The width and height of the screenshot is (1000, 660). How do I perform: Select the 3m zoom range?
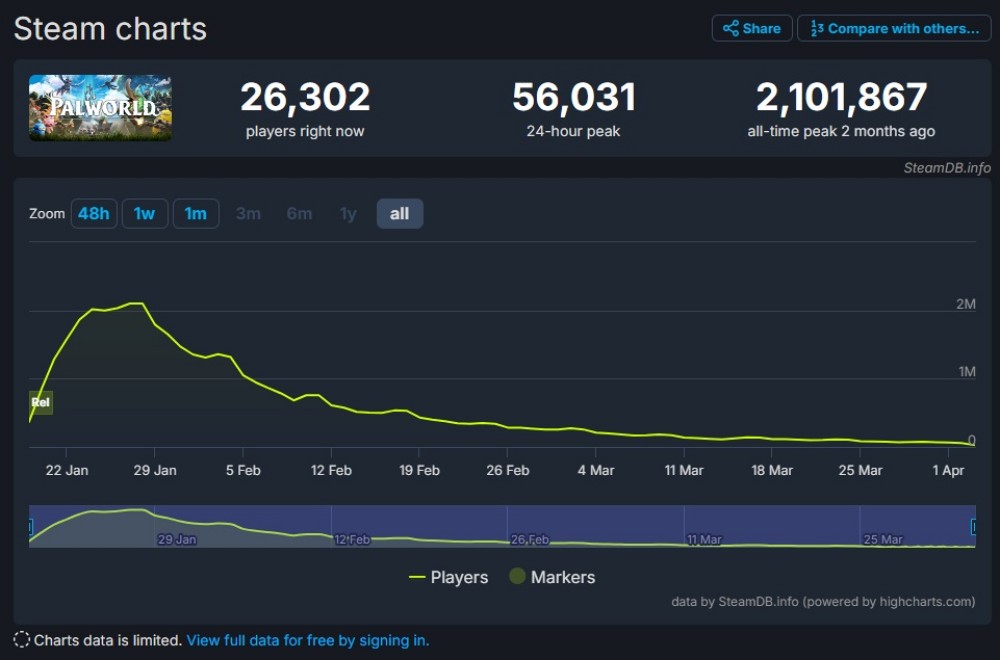point(248,214)
